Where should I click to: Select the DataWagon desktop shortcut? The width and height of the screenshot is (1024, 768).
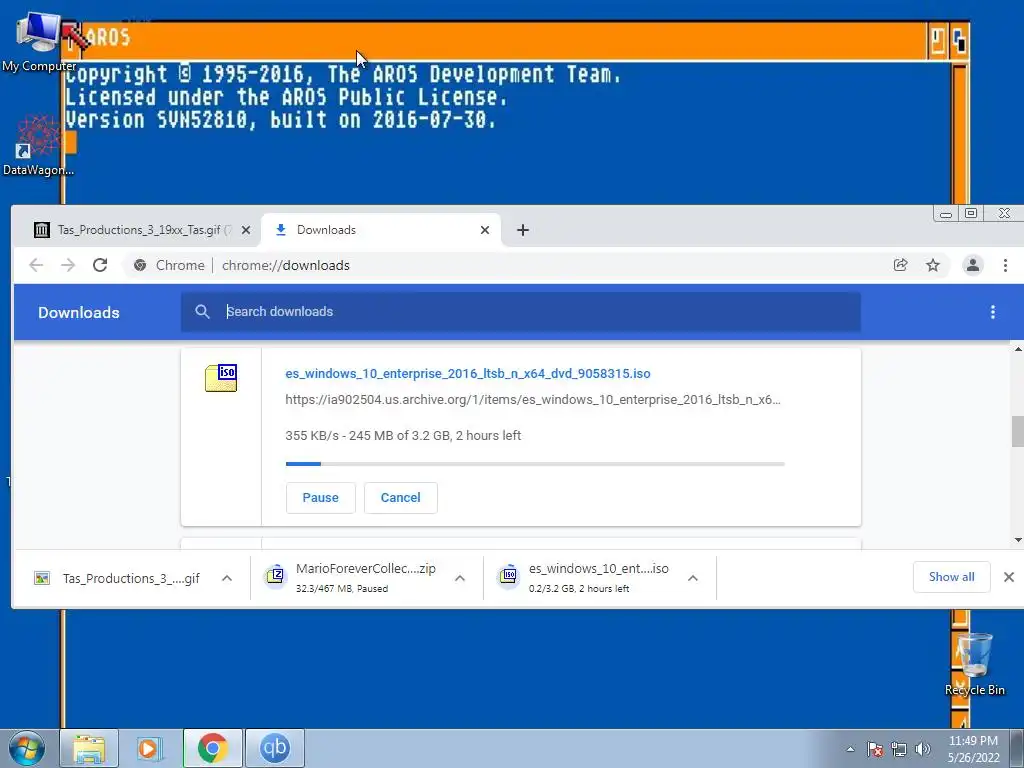pos(39,146)
